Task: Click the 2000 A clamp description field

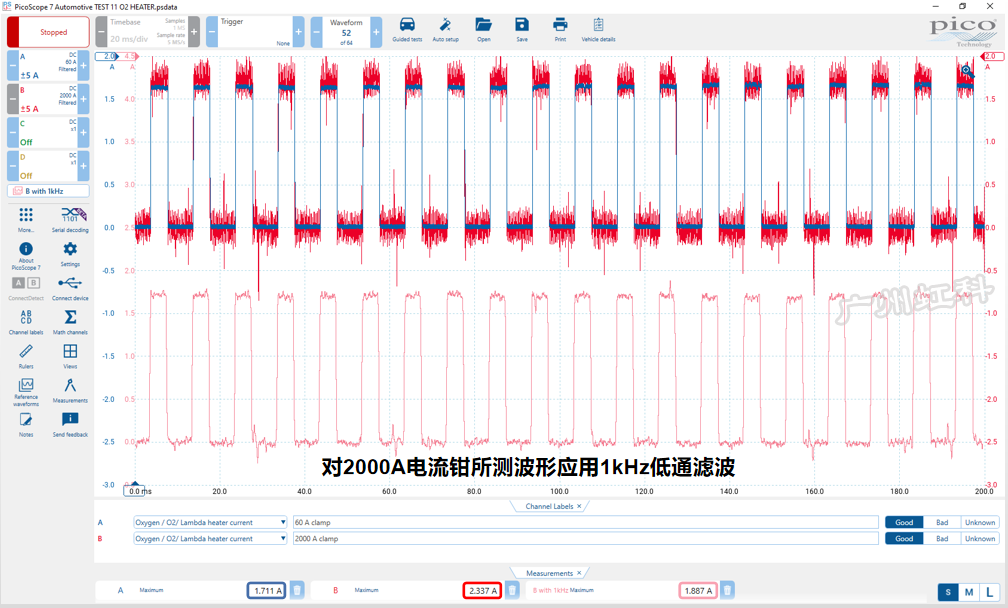Action: click(585, 539)
